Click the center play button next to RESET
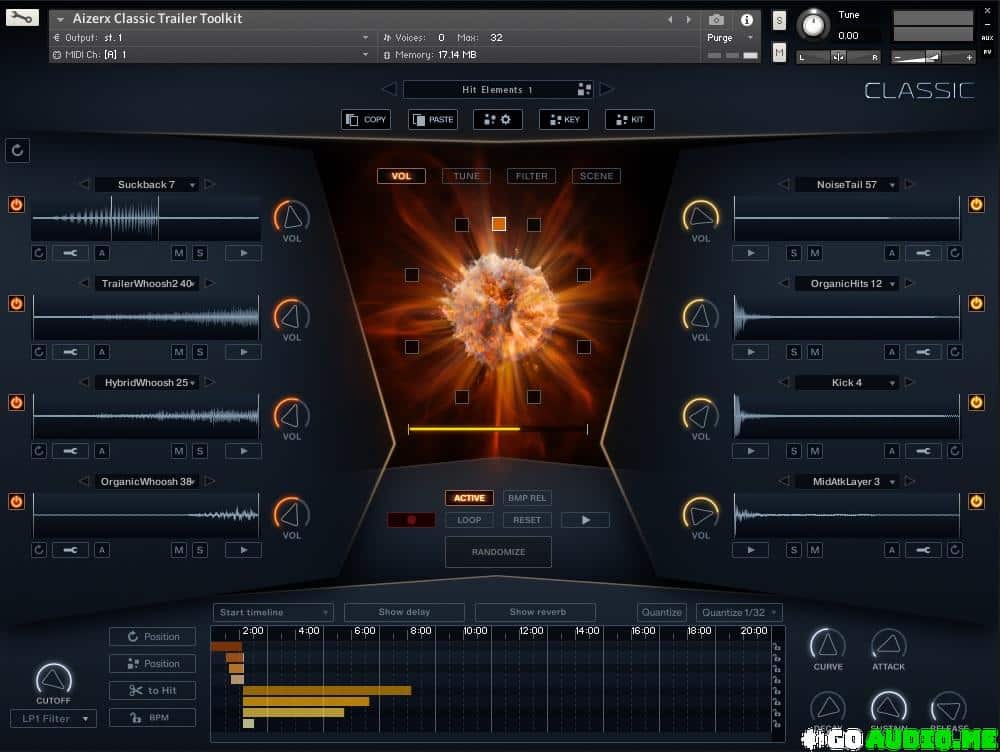The image size is (1000, 752). coord(585,520)
